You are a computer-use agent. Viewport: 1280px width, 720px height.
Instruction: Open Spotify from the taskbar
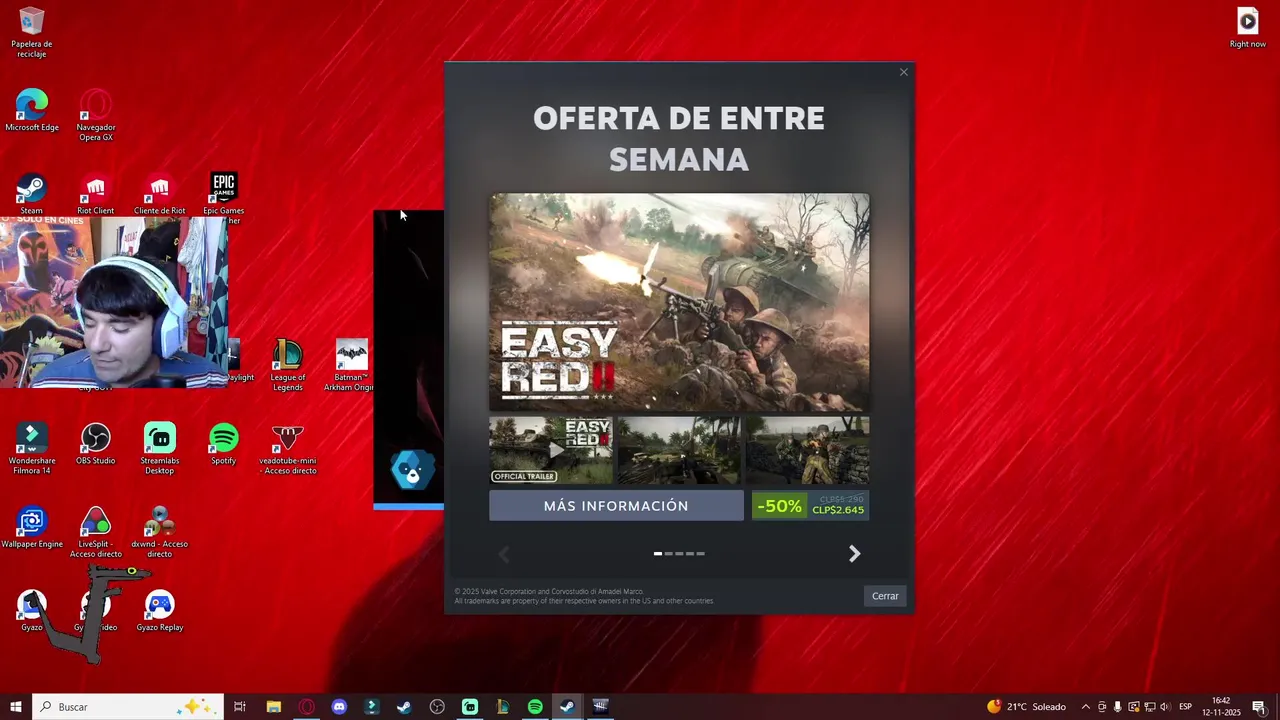(x=535, y=707)
